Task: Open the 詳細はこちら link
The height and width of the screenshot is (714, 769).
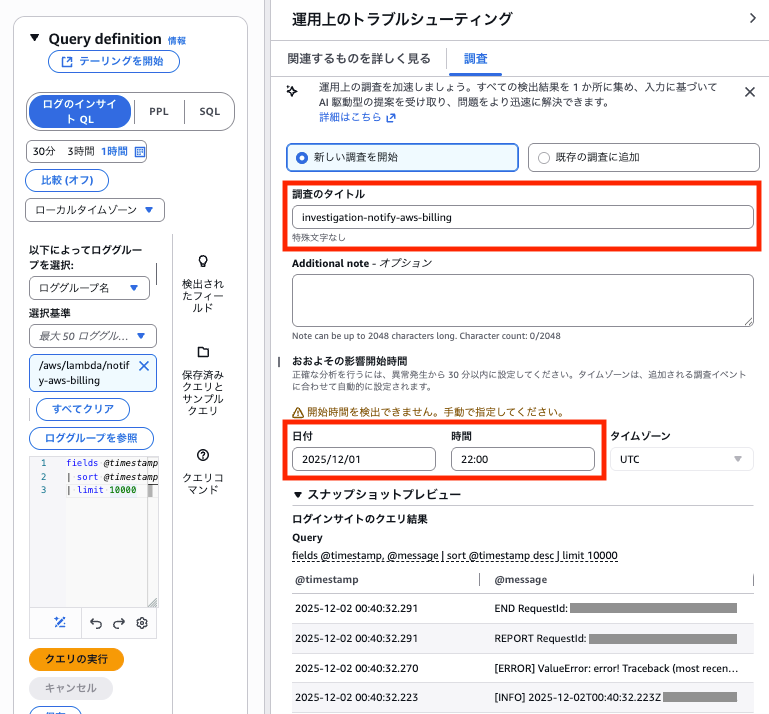Action: click(357, 117)
